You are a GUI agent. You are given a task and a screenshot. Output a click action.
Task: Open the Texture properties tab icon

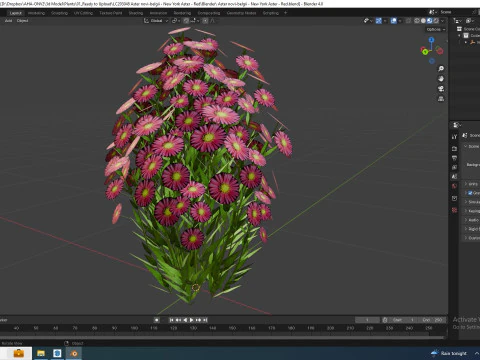454,210
